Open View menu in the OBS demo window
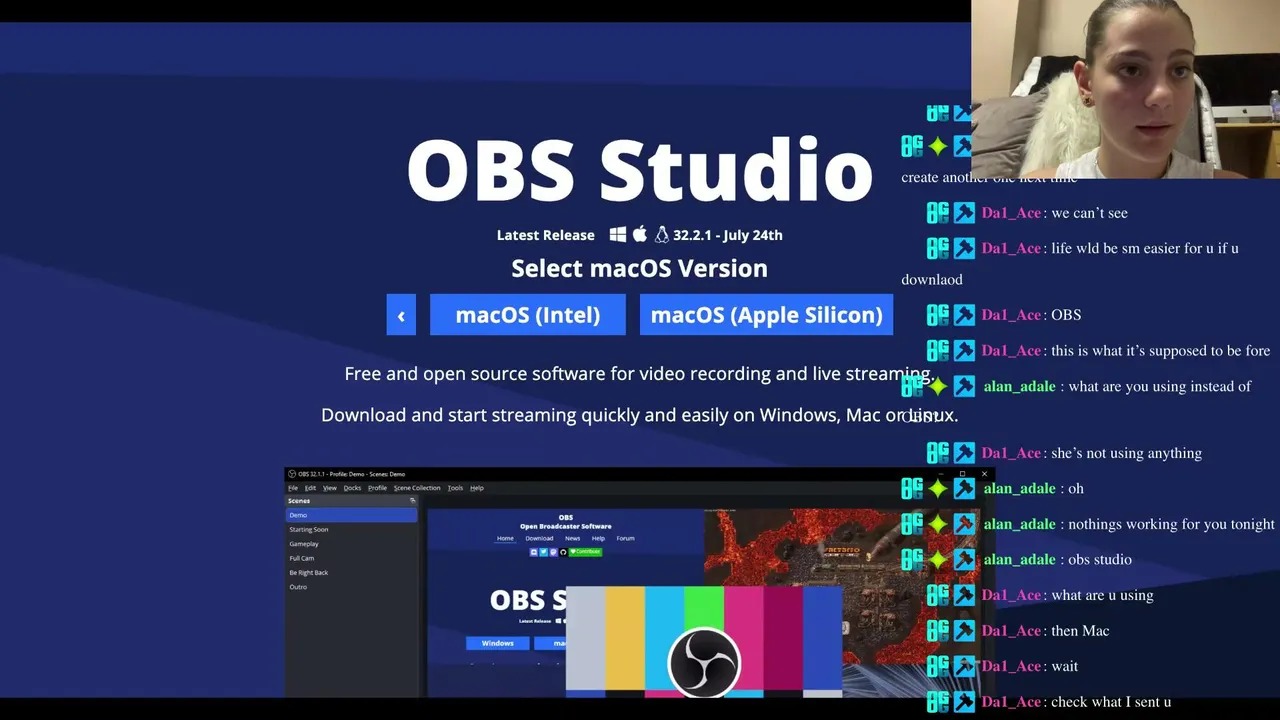The image size is (1280, 720). click(329, 488)
